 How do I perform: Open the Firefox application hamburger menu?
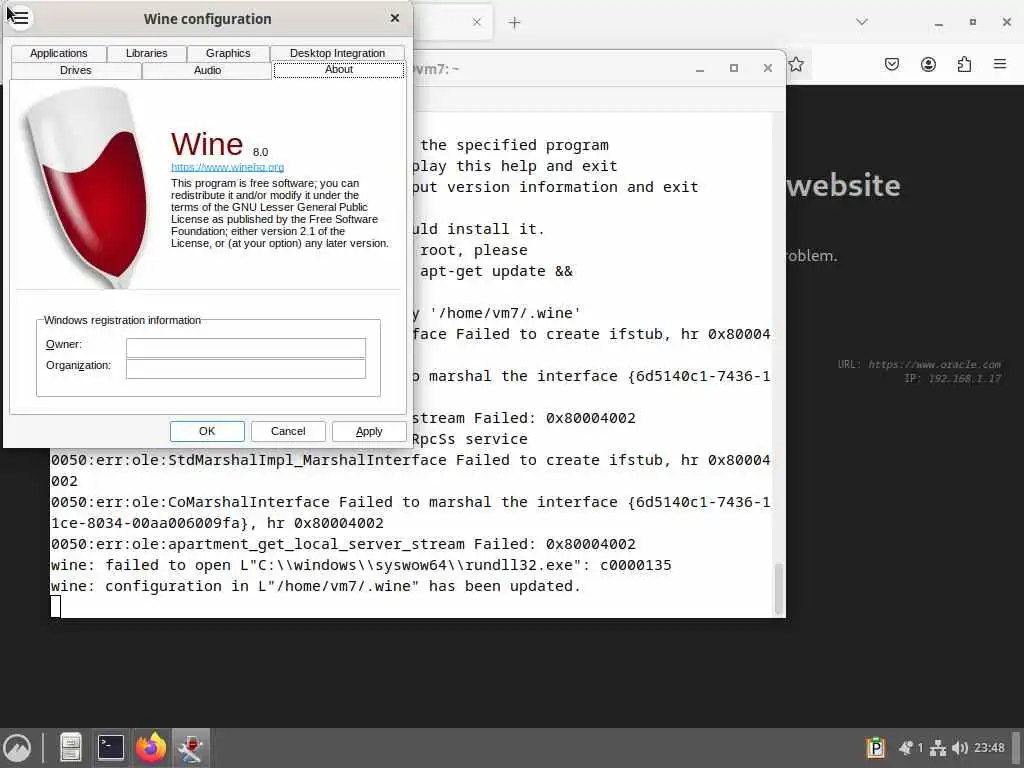pyautogui.click(x=1000, y=64)
